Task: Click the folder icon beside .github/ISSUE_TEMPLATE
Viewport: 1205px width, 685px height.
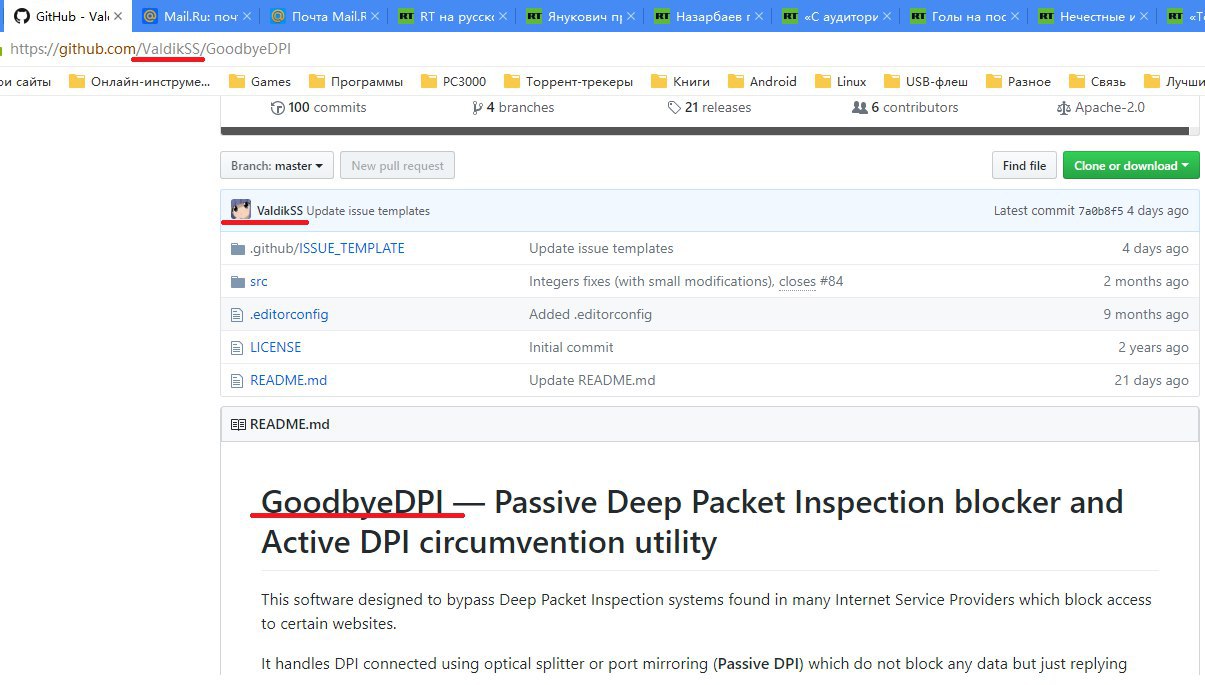Action: 237,248
